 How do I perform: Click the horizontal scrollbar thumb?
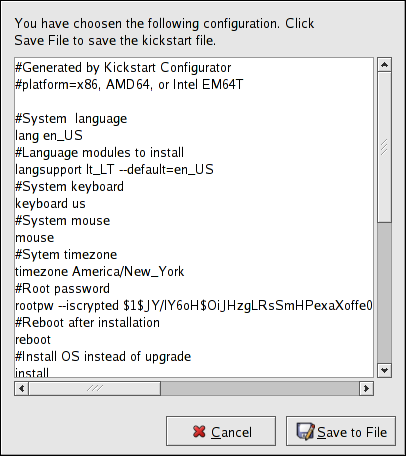click(x=95, y=389)
